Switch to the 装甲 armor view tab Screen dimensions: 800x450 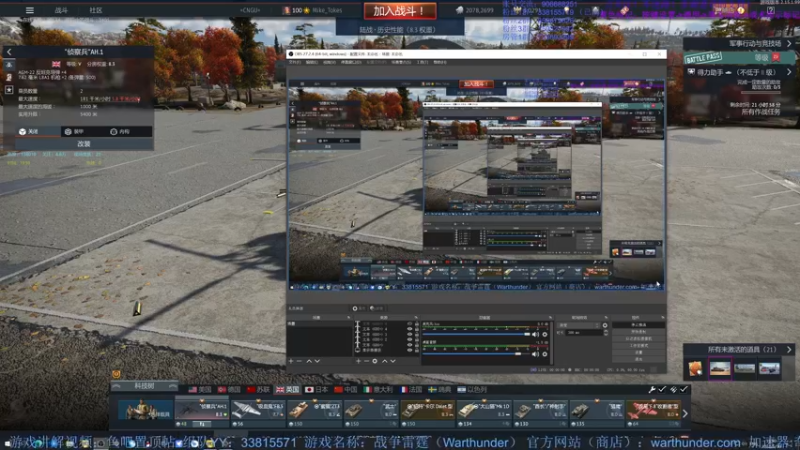pyautogui.click(x=83, y=132)
